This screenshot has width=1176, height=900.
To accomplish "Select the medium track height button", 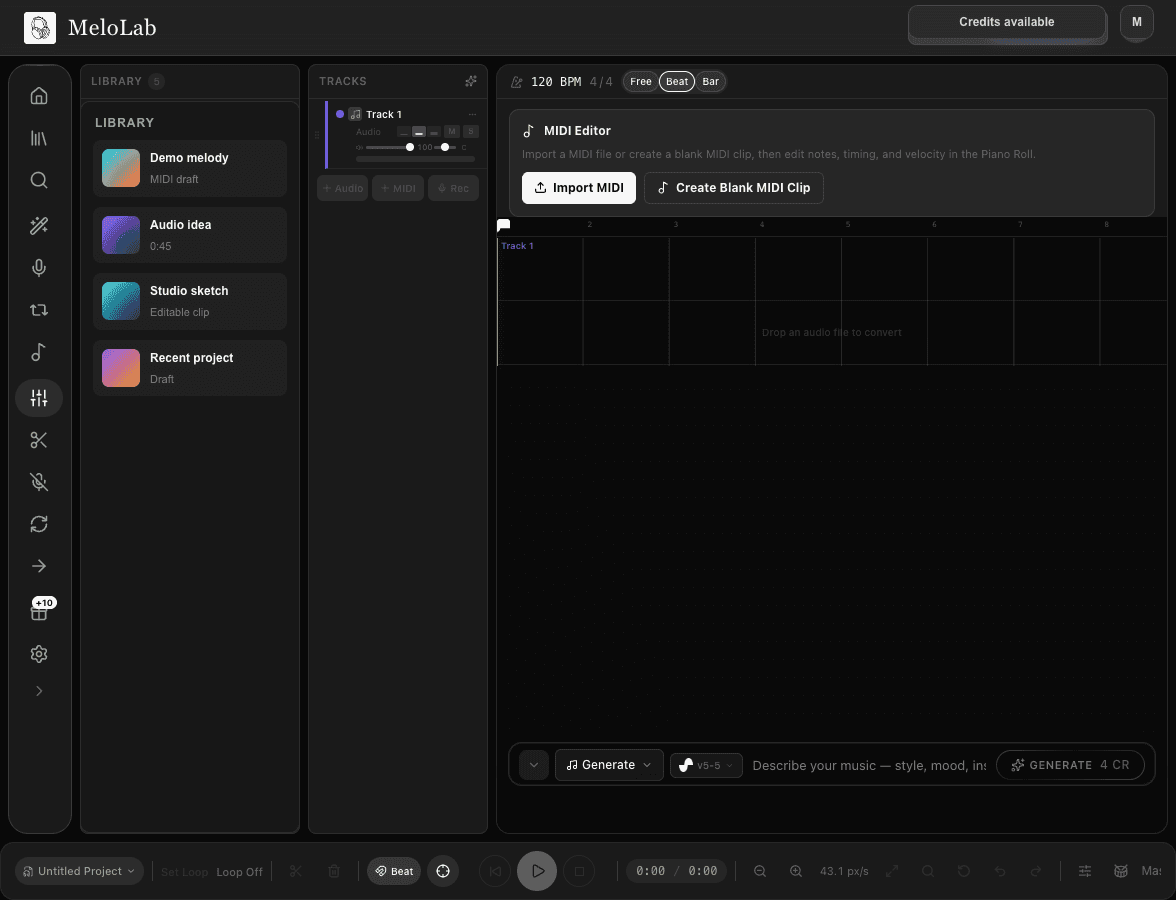I will [x=419, y=132].
